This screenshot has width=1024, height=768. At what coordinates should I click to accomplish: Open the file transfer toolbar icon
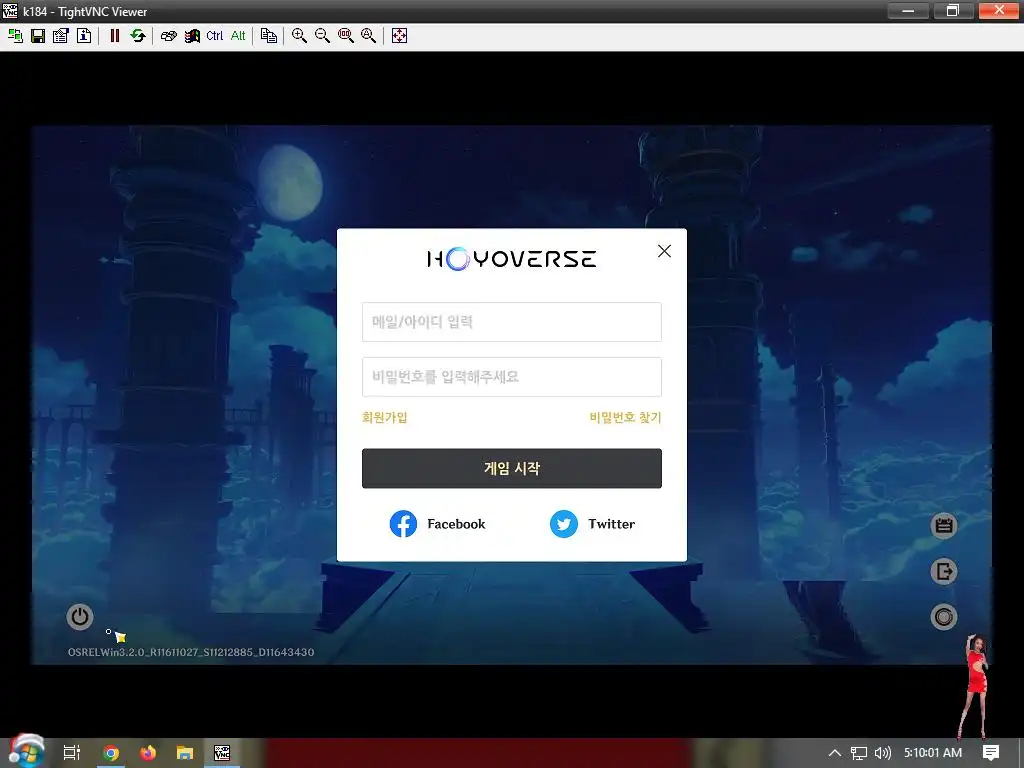tap(268, 36)
